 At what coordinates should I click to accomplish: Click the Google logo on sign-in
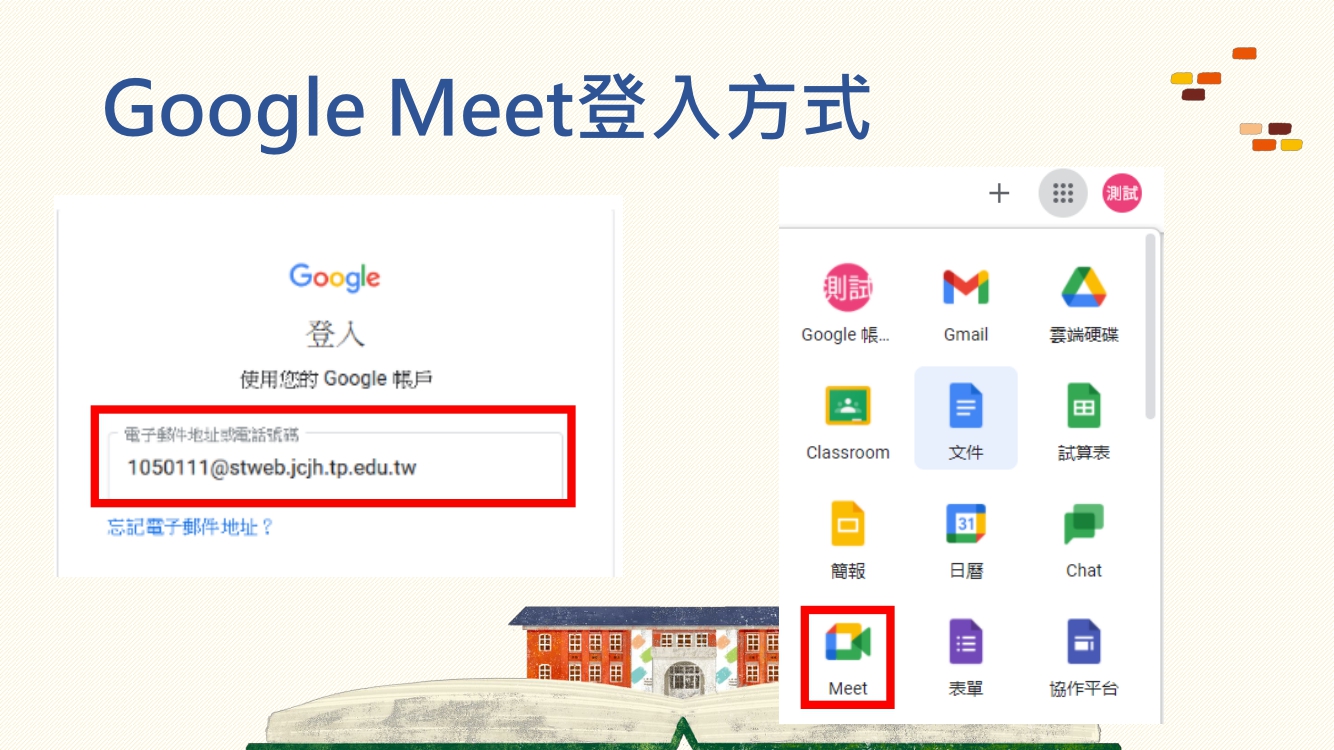point(334,277)
